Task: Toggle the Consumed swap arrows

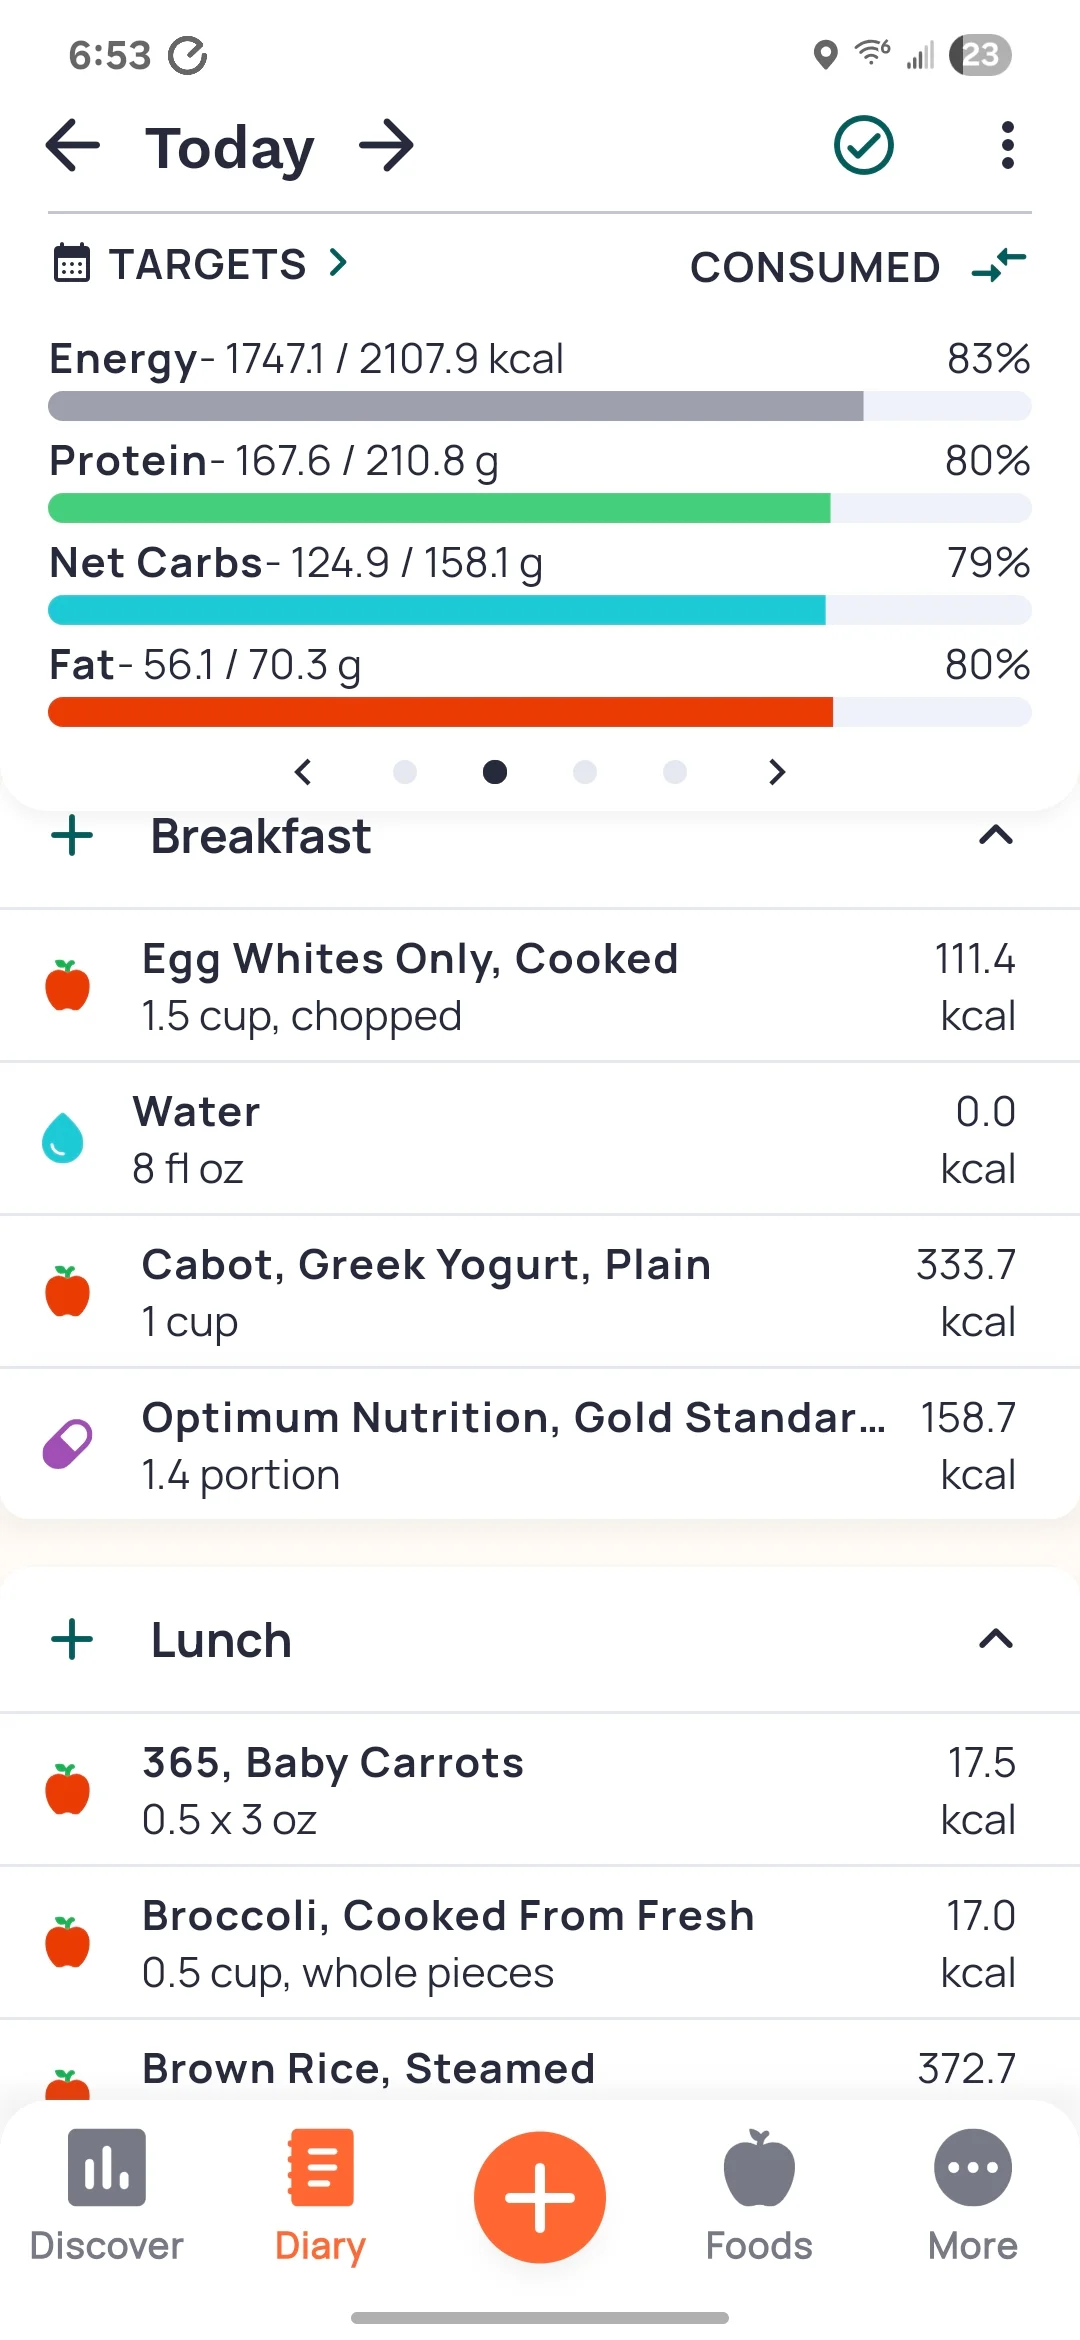Action: (x=998, y=266)
